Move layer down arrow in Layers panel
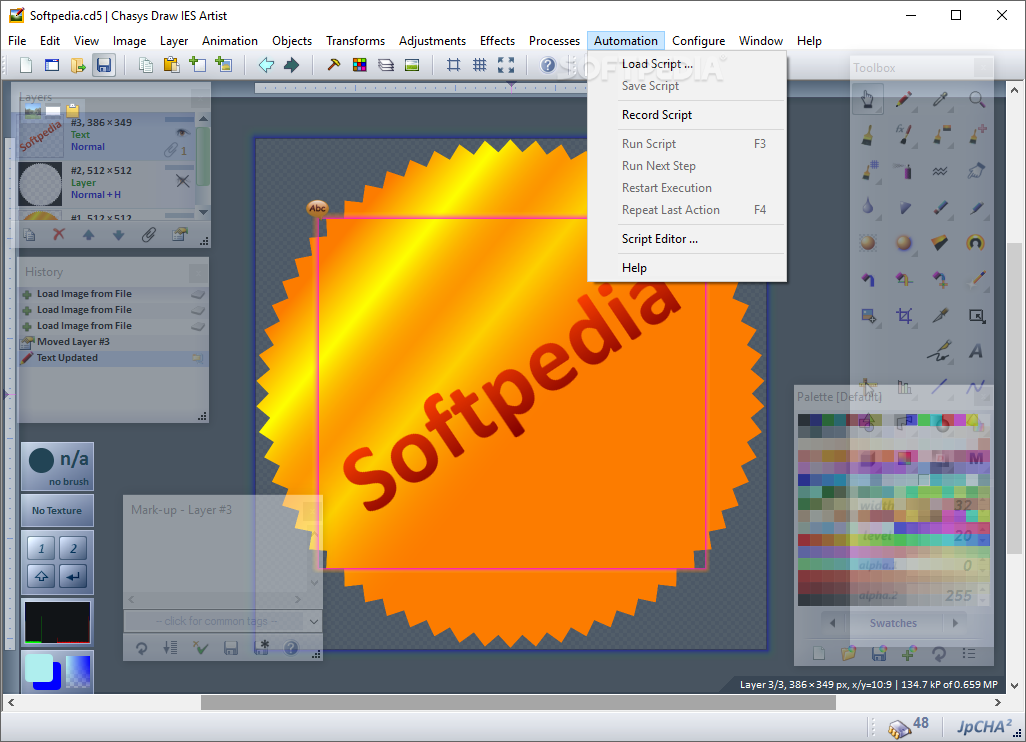The width and height of the screenshot is (1026, 742). tap(118, 234)
